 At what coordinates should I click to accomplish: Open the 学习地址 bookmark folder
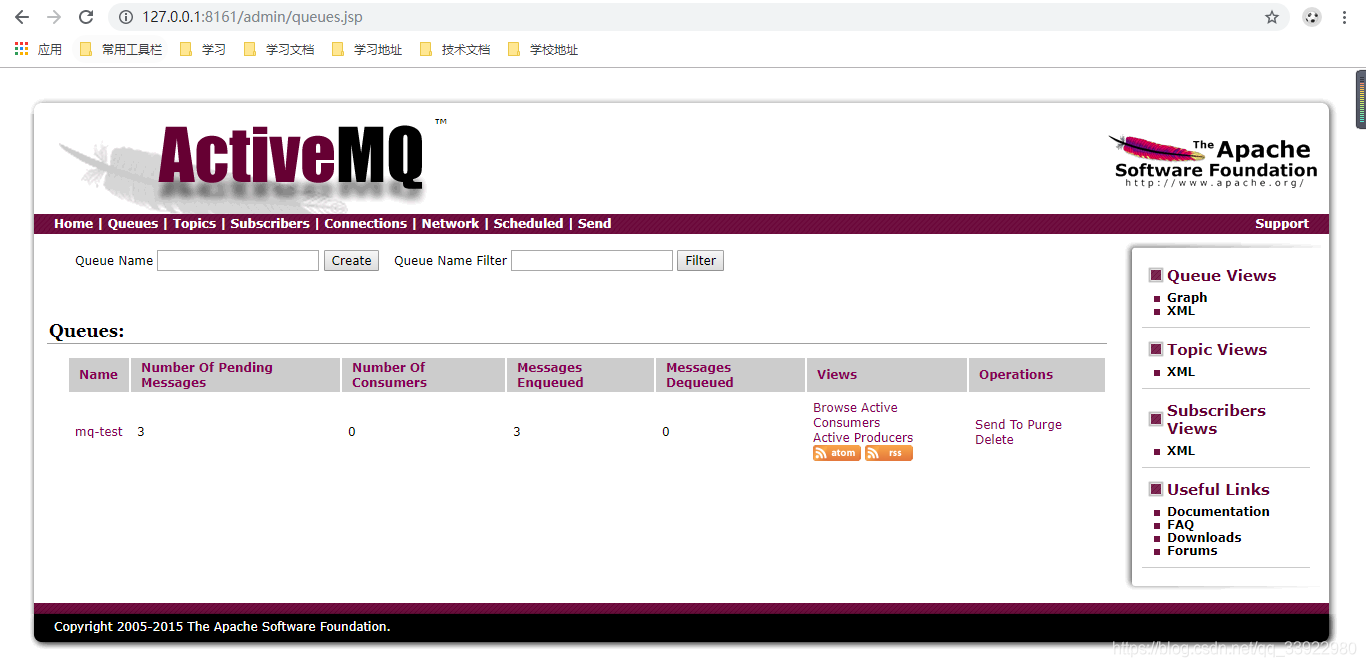[x=366, y=49]
